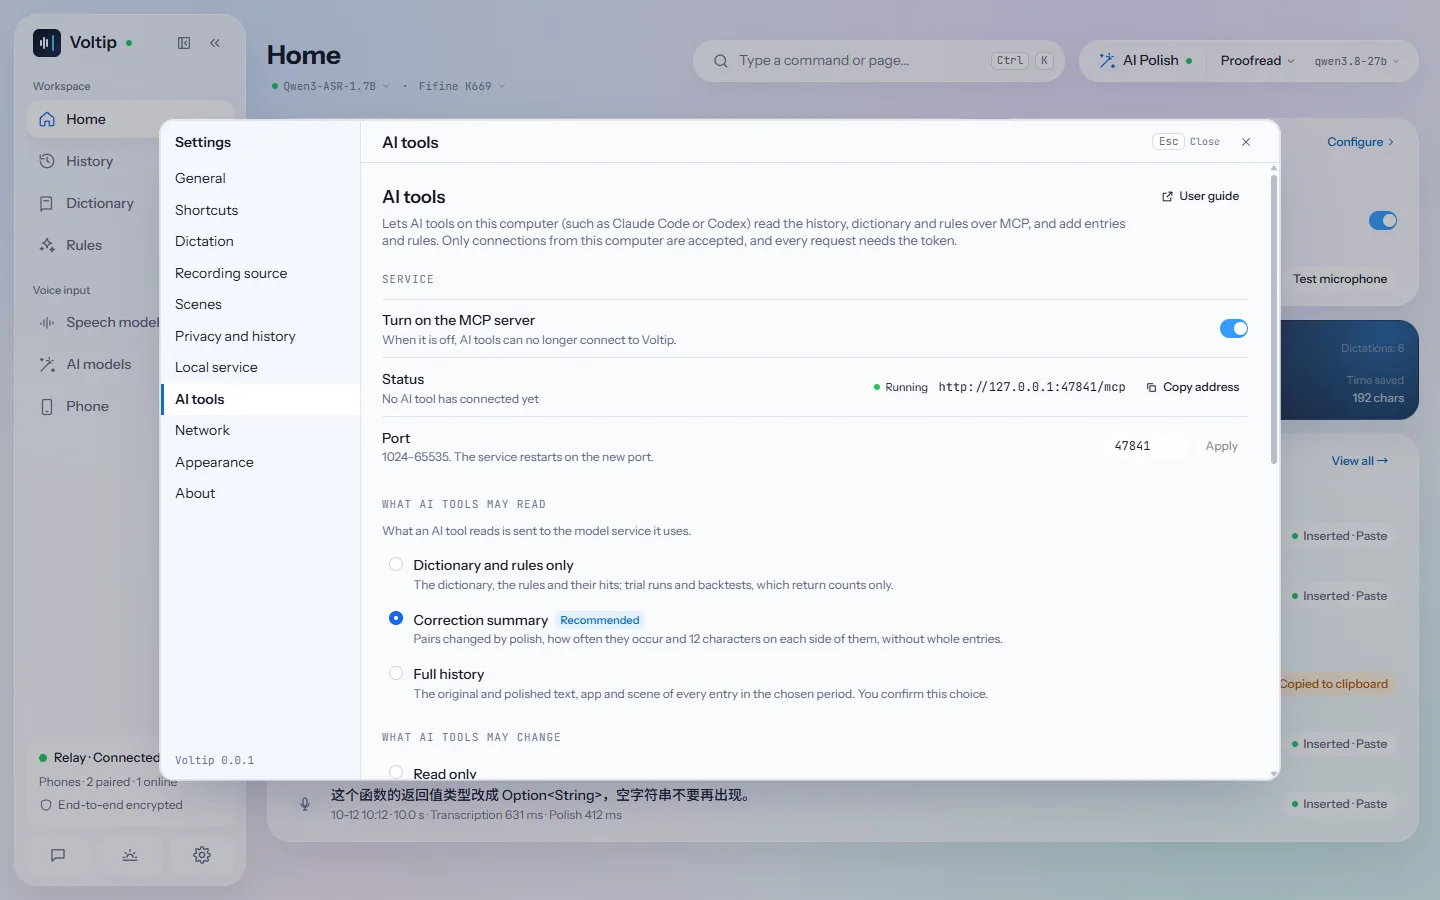This screenshot has width=1440, height=900.
Task: Open Shortcuts settings section
Action: (x=260, y=210)
